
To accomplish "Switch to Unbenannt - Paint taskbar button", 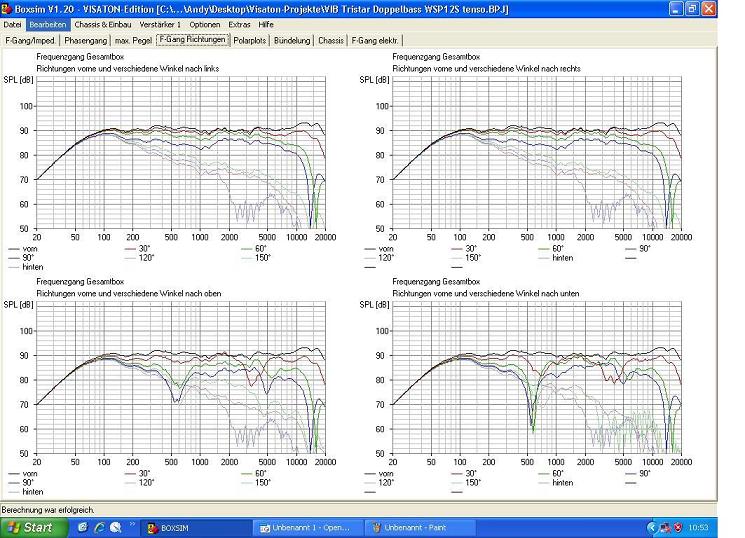I will pyautogui.click(x=410, y=527).
